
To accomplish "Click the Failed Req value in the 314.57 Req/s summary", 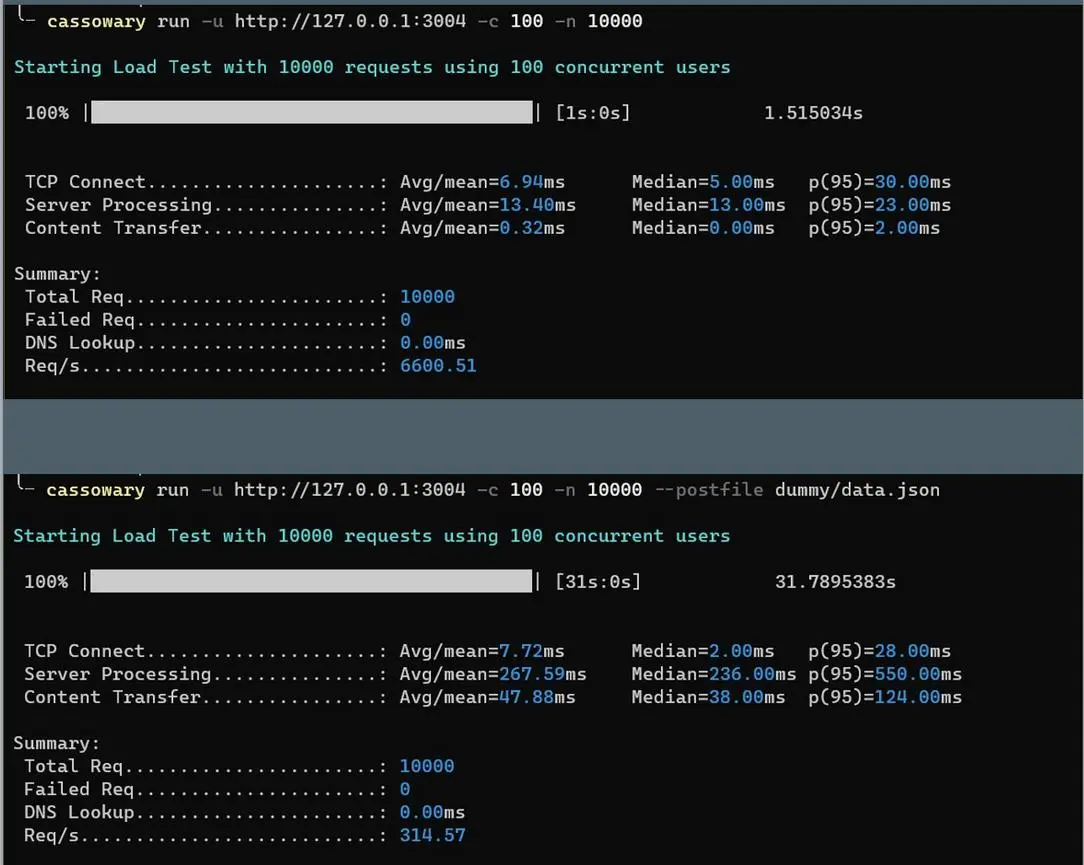I will click(404, 789).
